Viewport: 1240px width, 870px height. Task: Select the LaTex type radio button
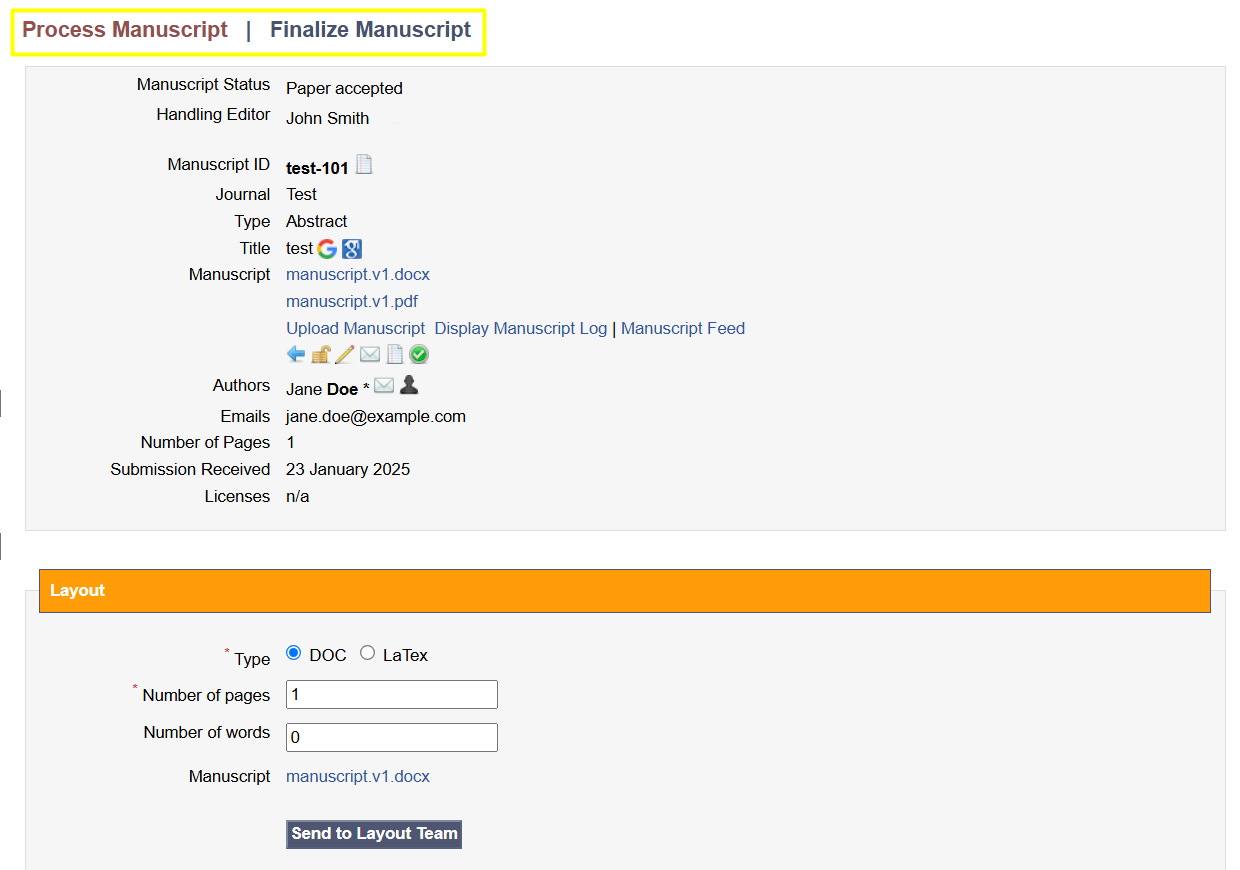click(368, 653)
